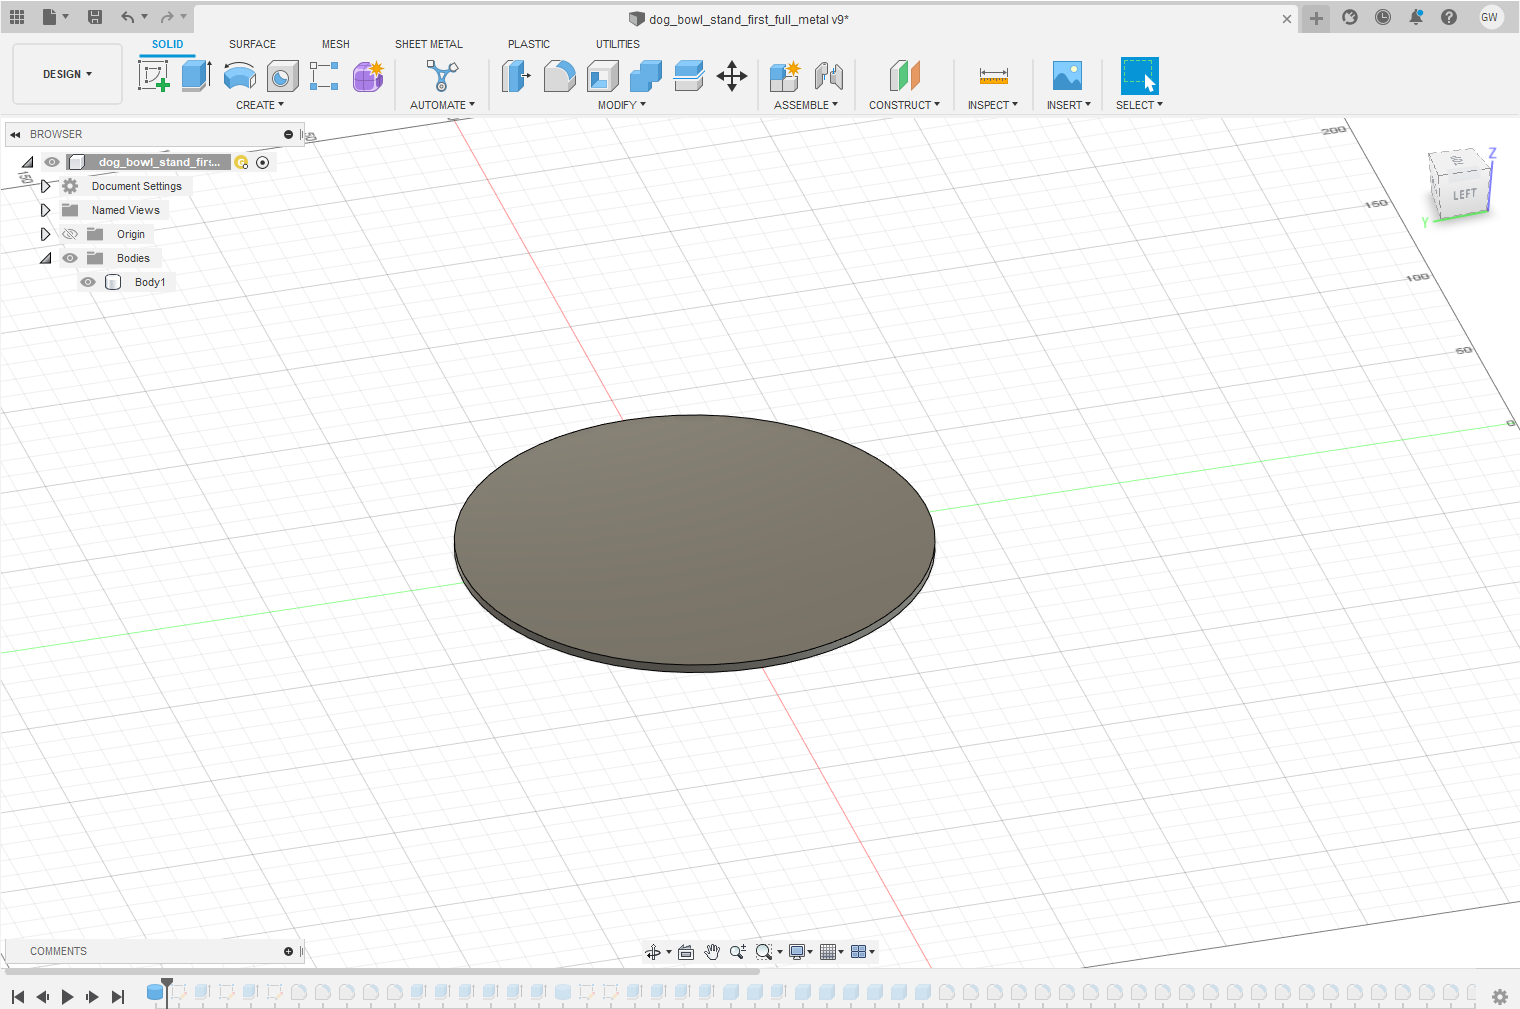Activate the Fillet tool
Viewport: 1520px width, 1009px height.
click(x=559, y=76)
